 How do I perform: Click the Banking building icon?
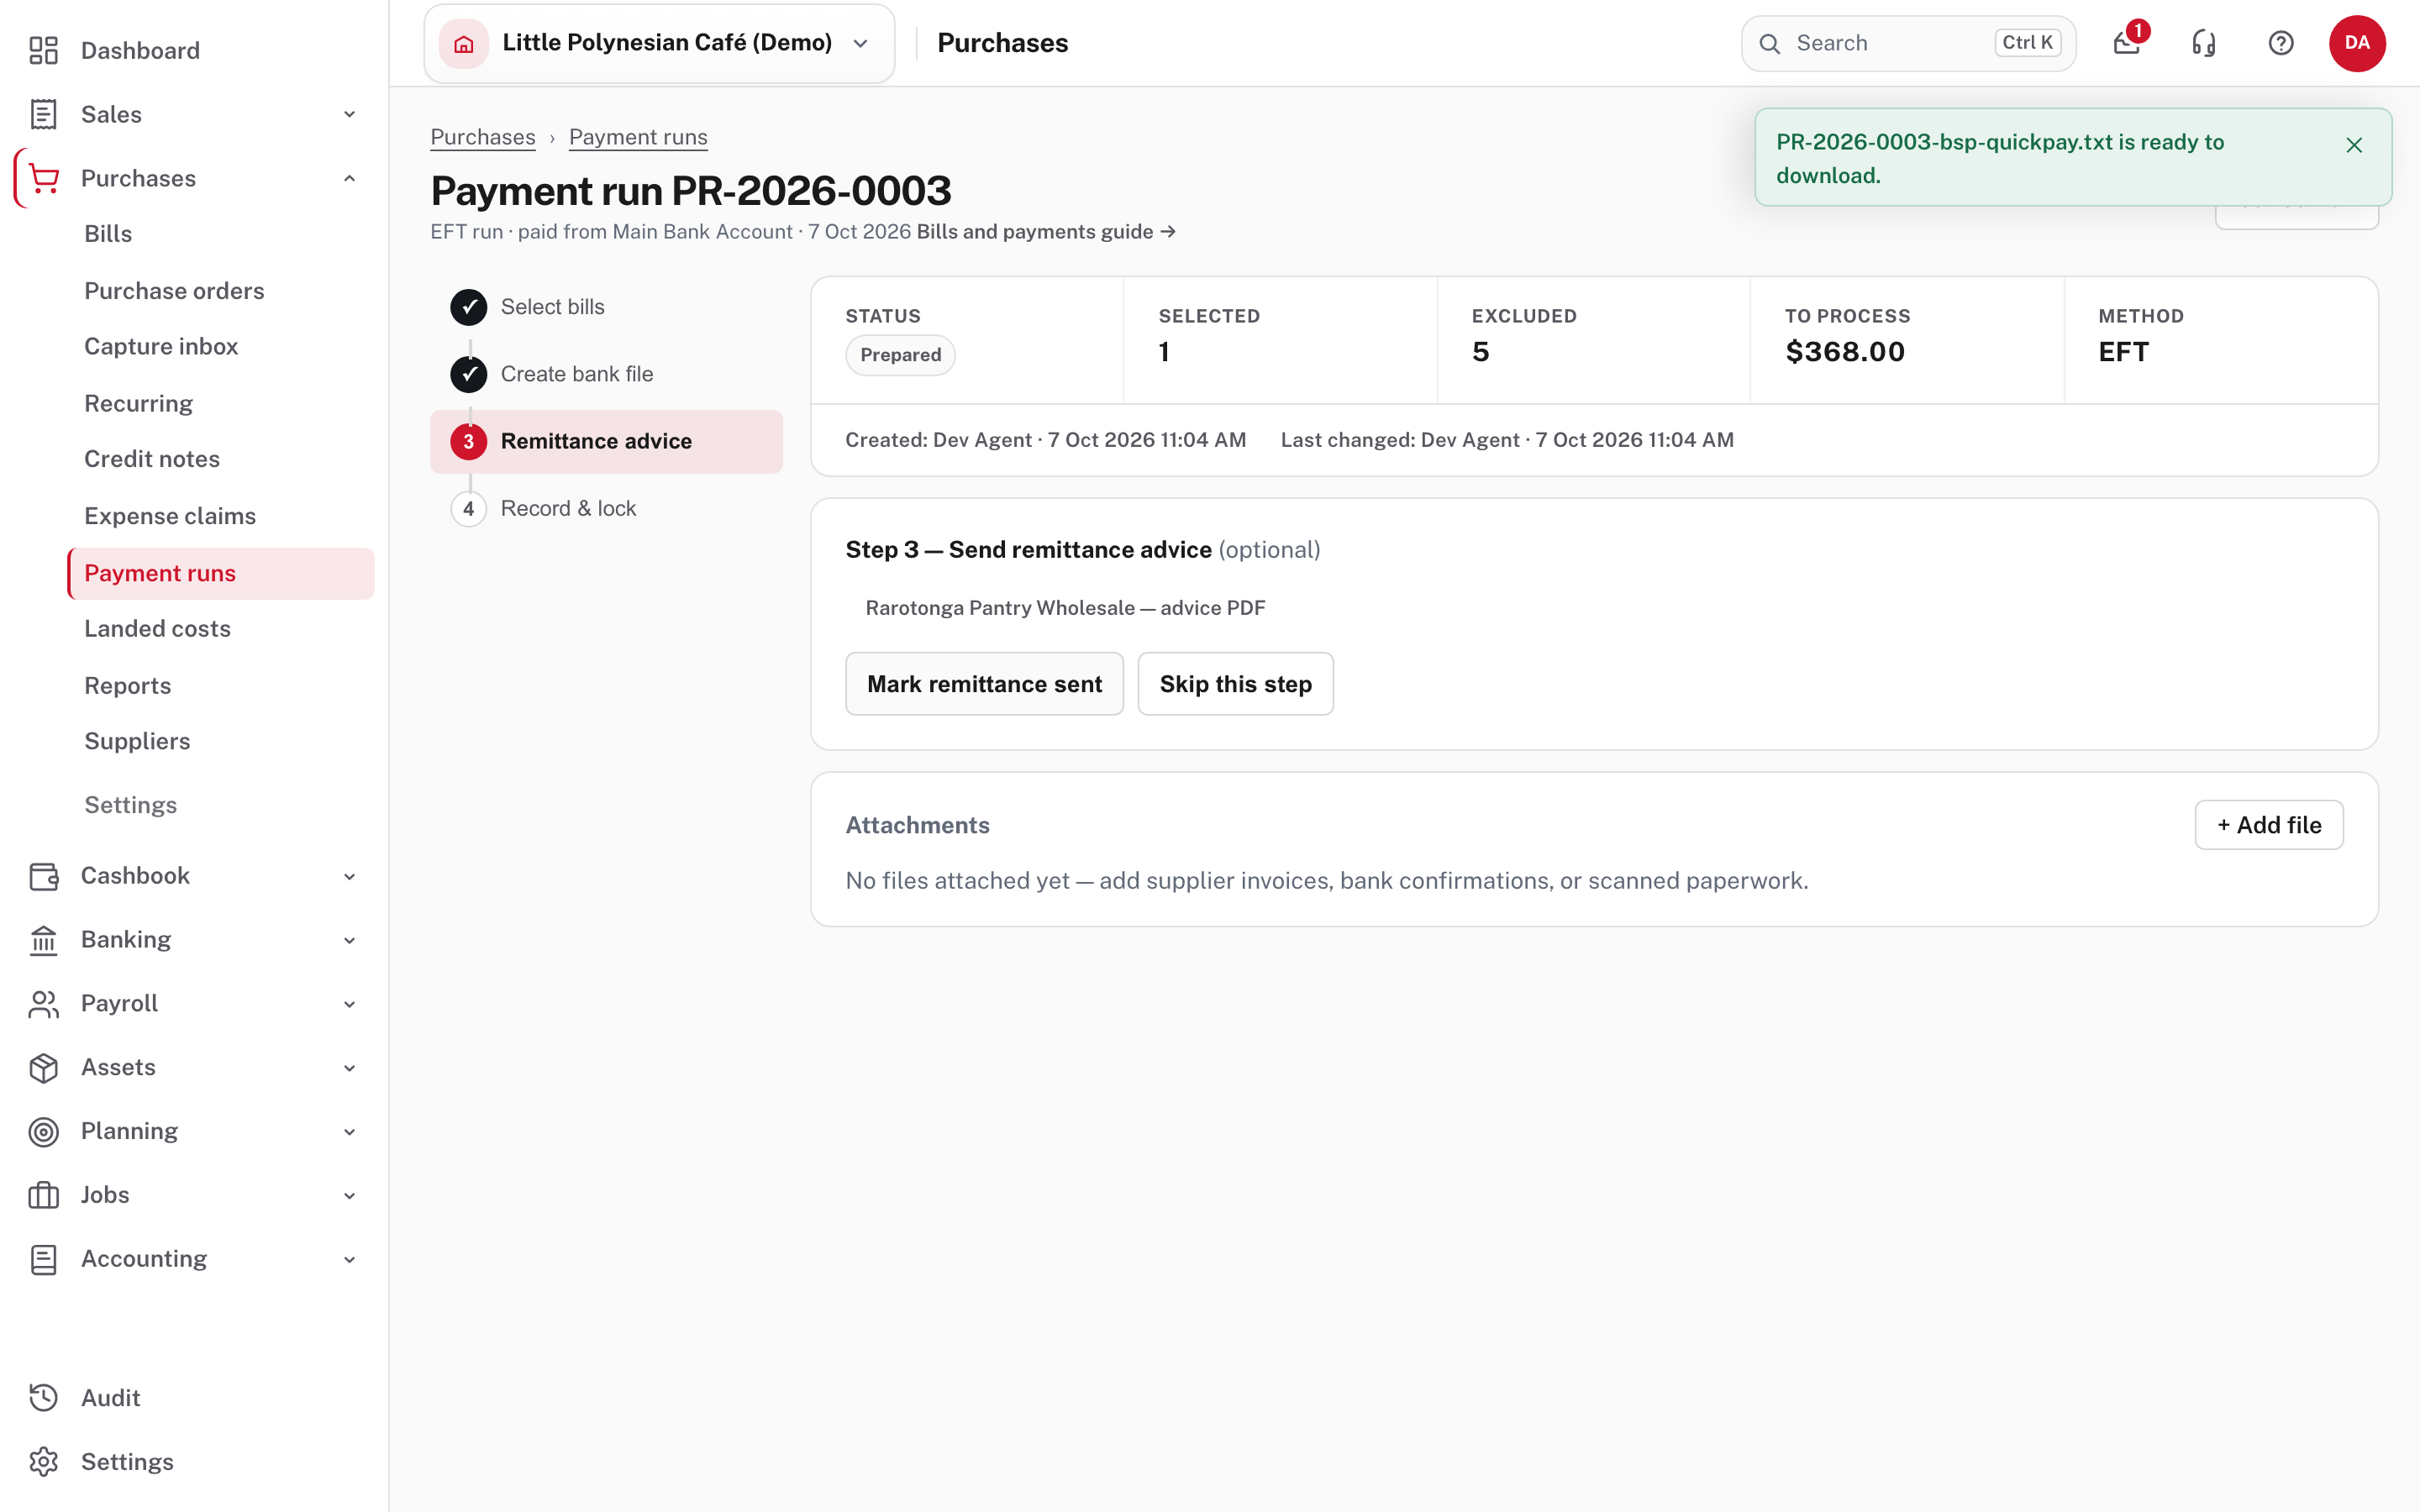click(x=43, y=940)
